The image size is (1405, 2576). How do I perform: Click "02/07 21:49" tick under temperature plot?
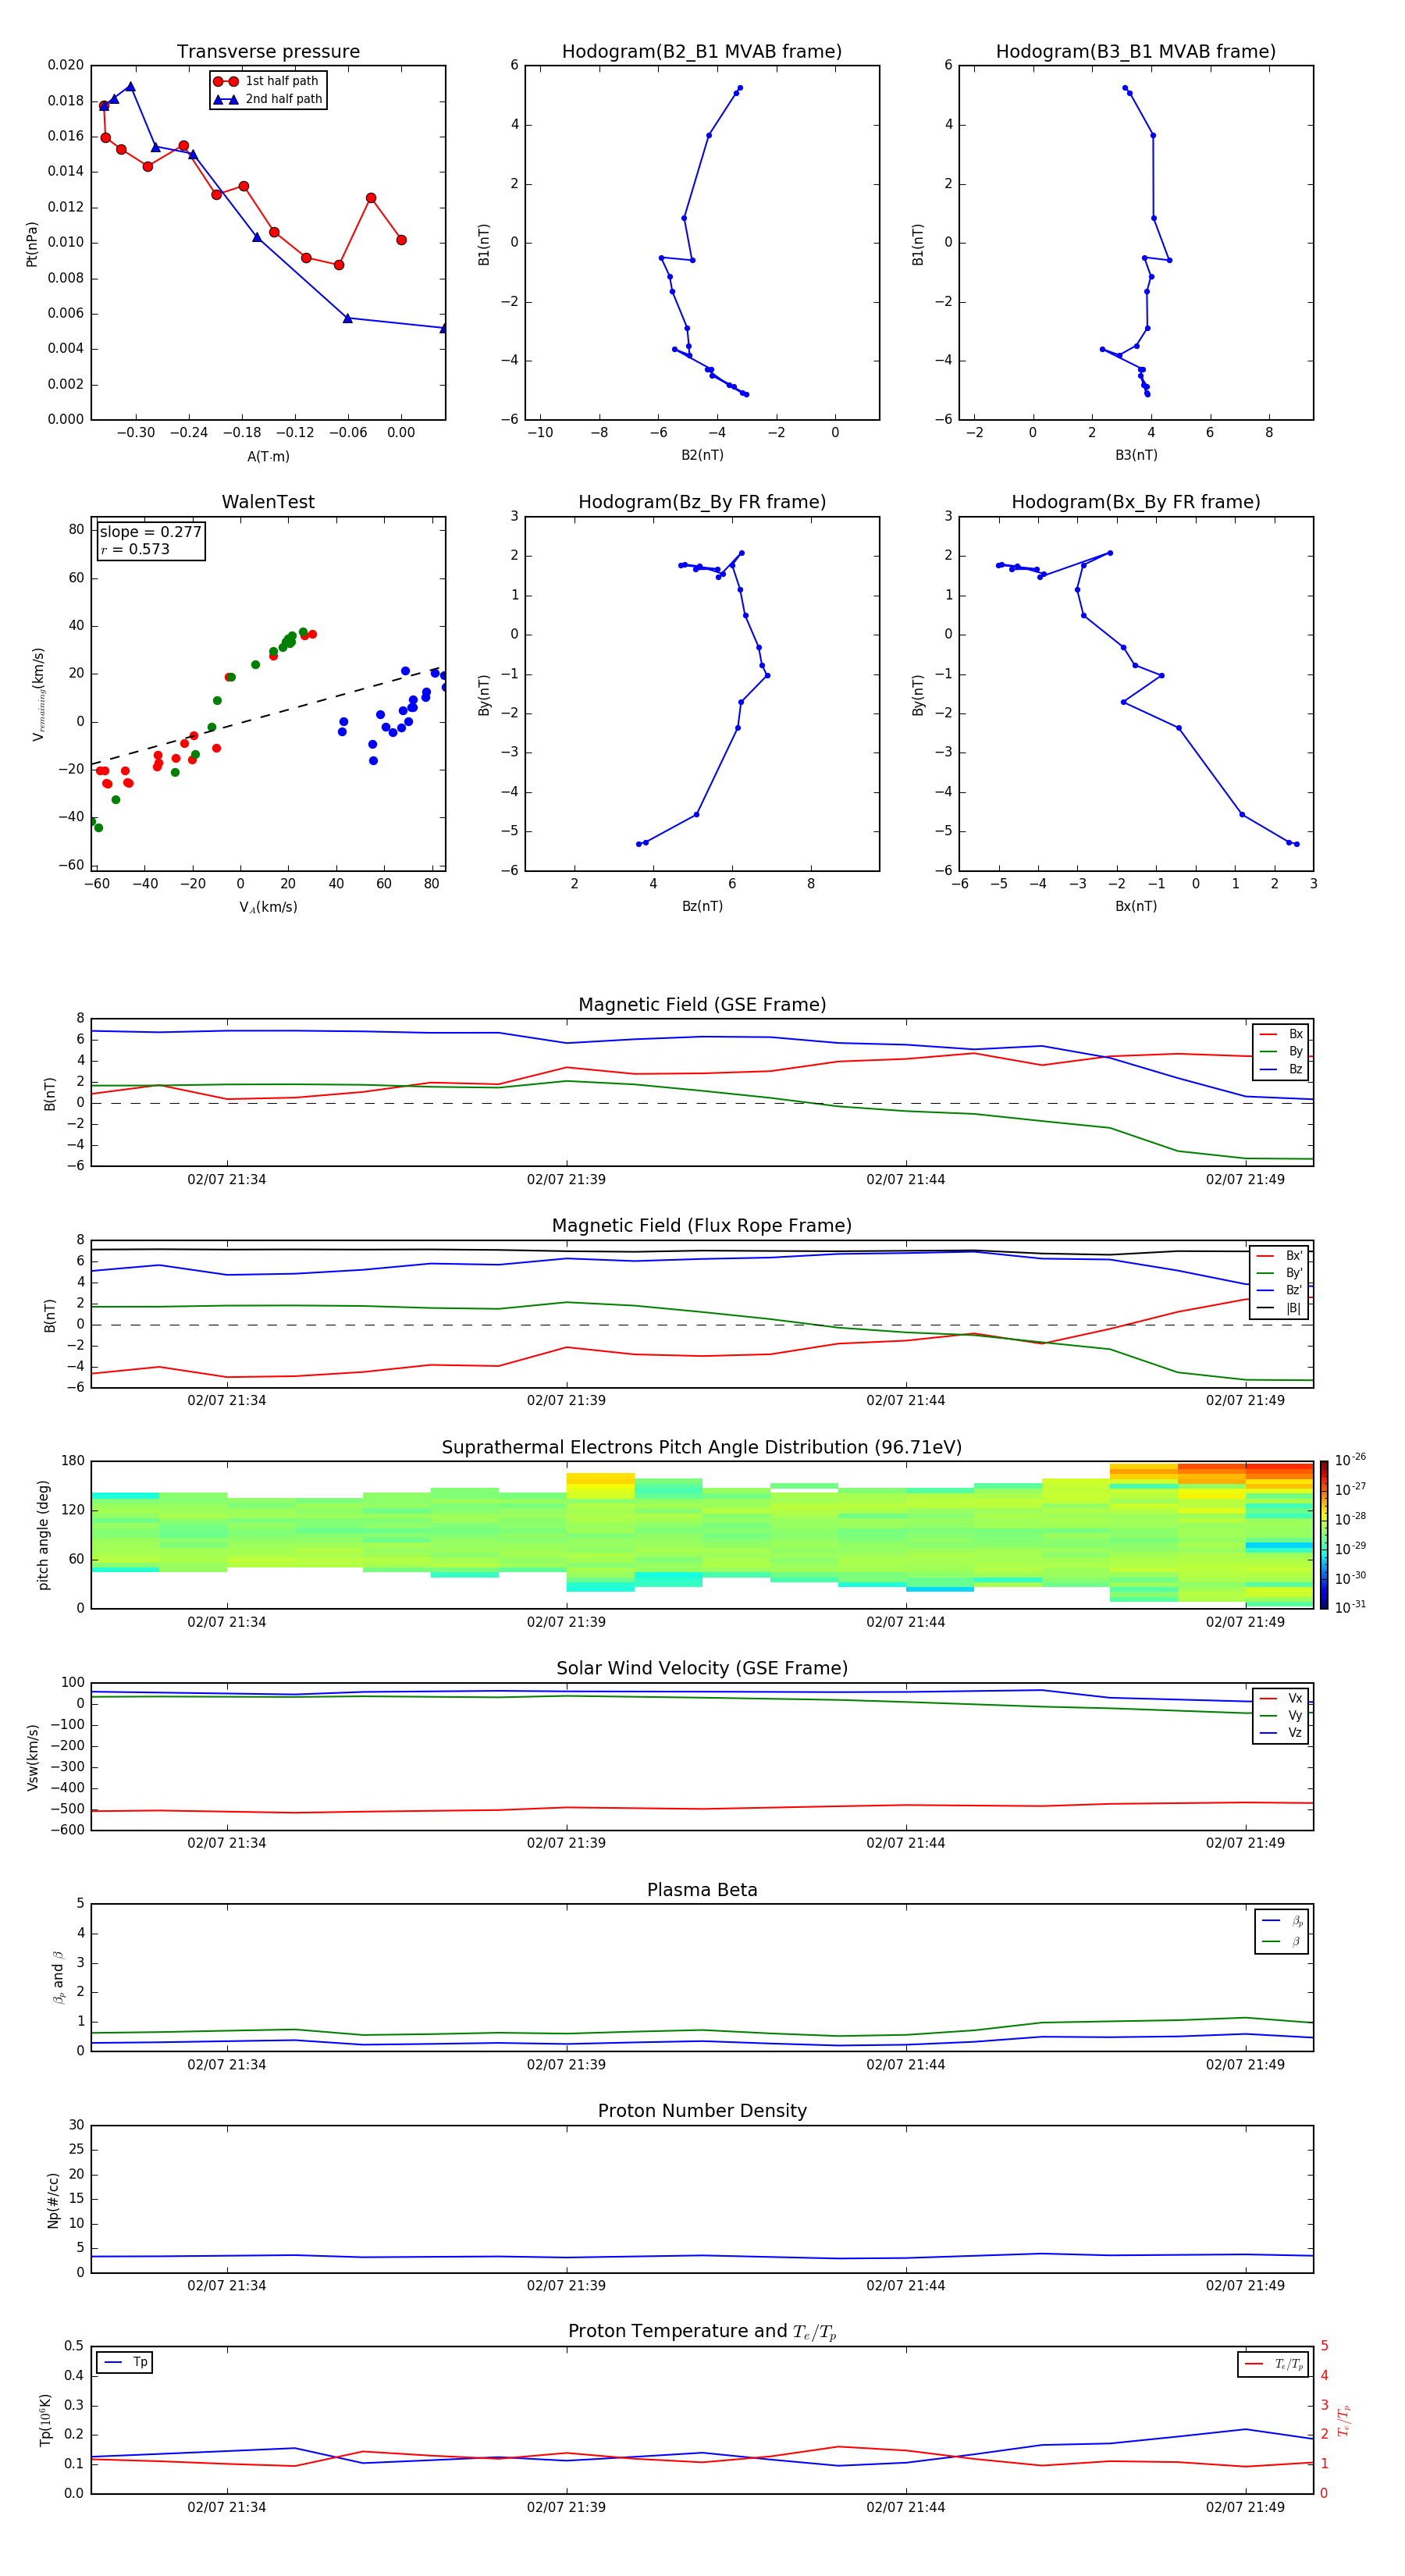click(1245, 2507)
